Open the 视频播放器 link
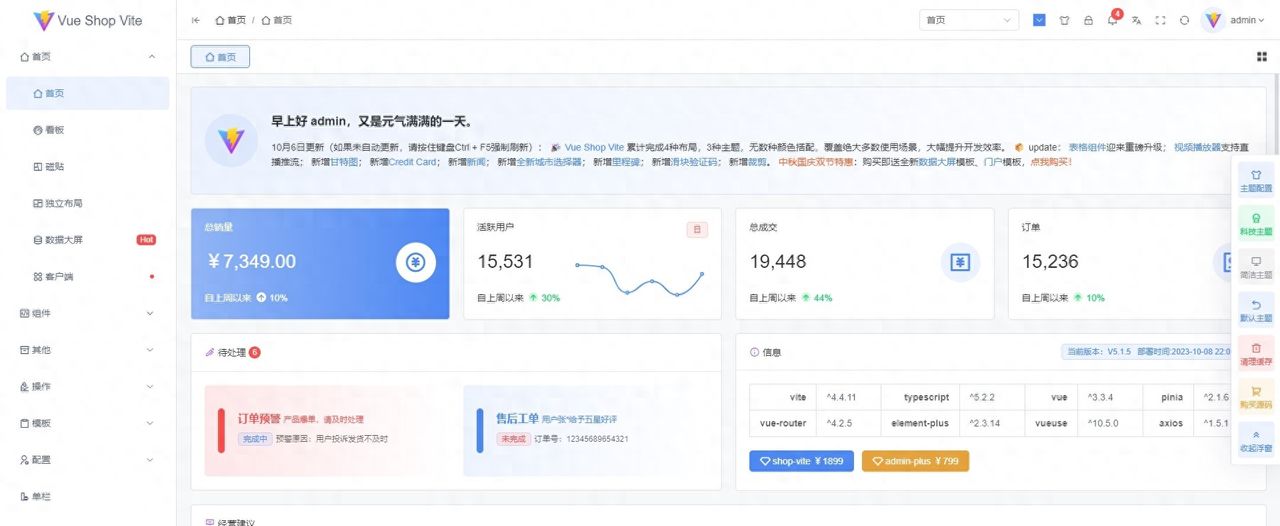 click(1195, 147)
